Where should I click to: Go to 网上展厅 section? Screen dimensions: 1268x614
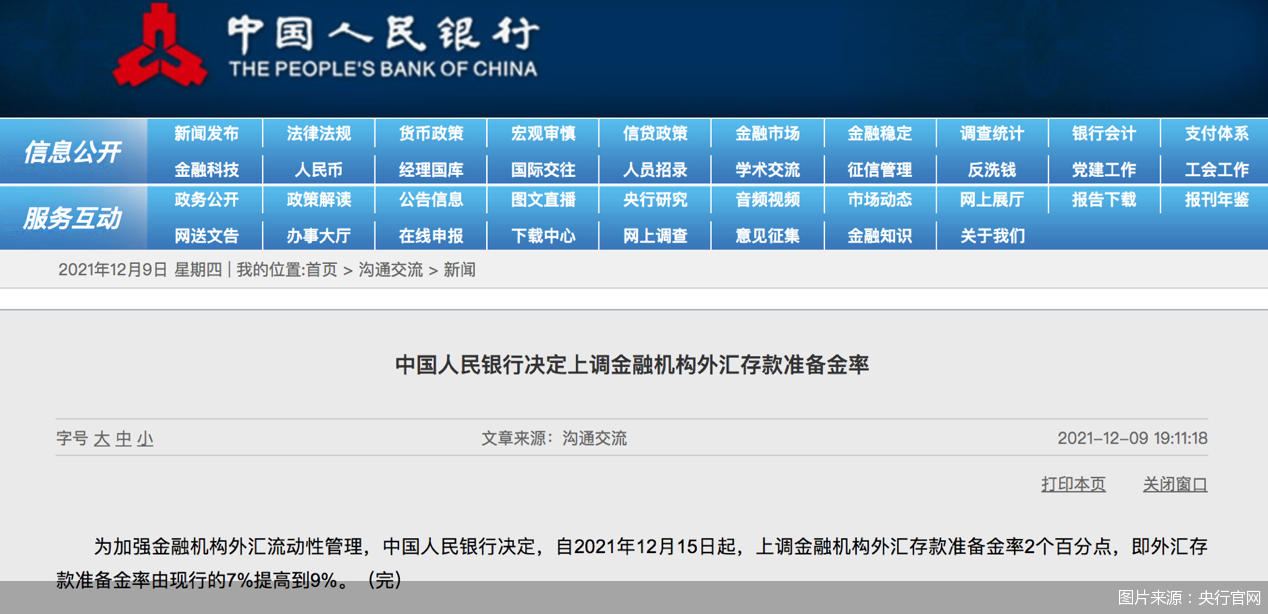coord(992,200)
